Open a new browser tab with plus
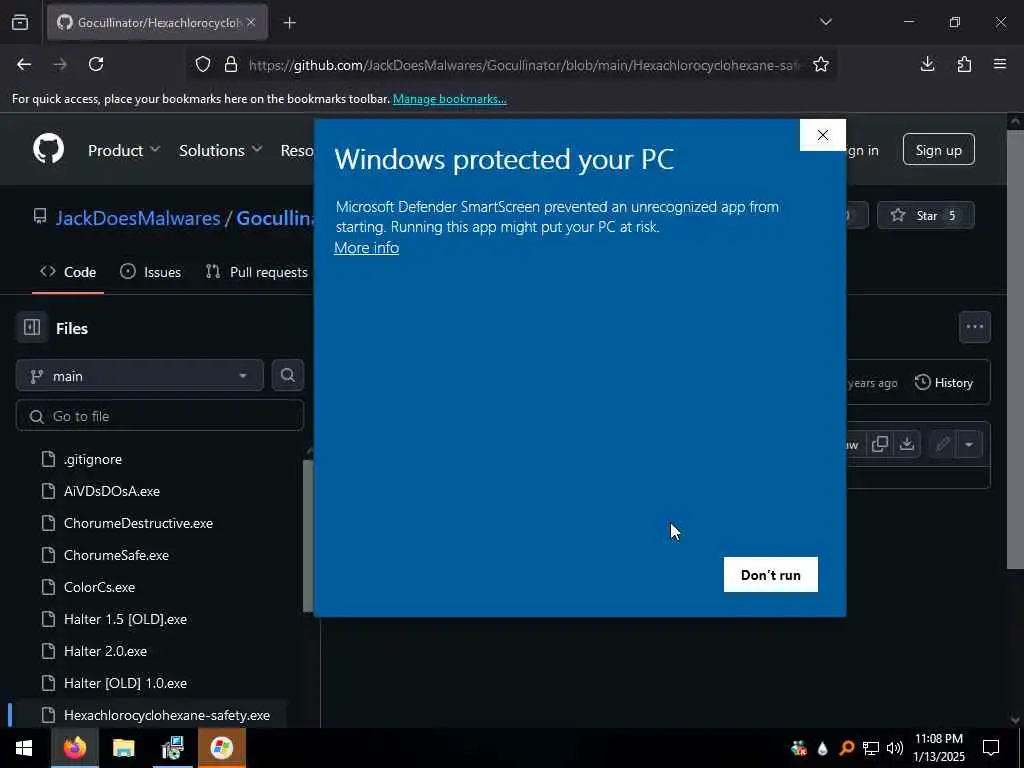Screen dimensions: 1024x768 (x=289, y=23)
